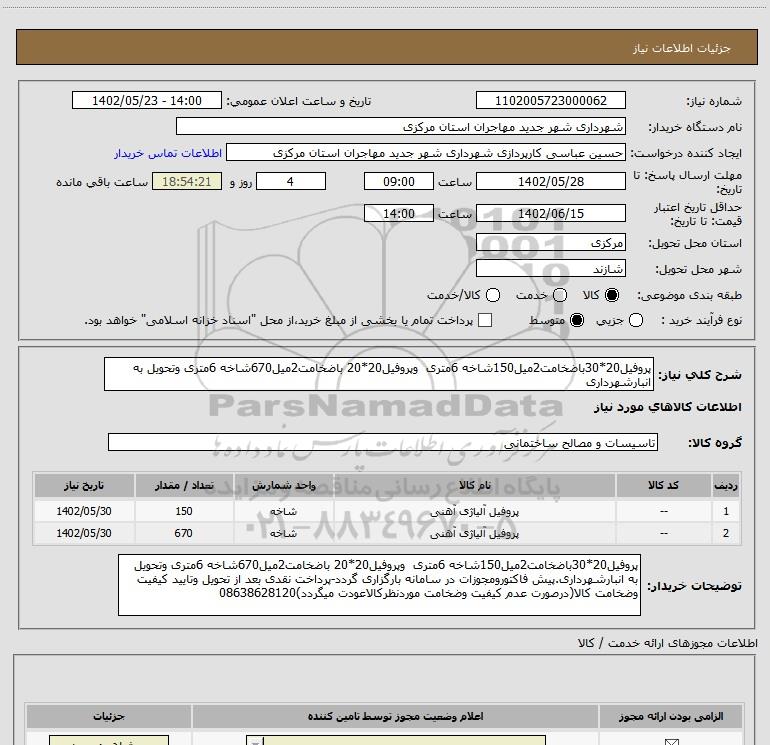Click the buyer name field شهرداری شهر جدید مهاجران

coord(401,127)
